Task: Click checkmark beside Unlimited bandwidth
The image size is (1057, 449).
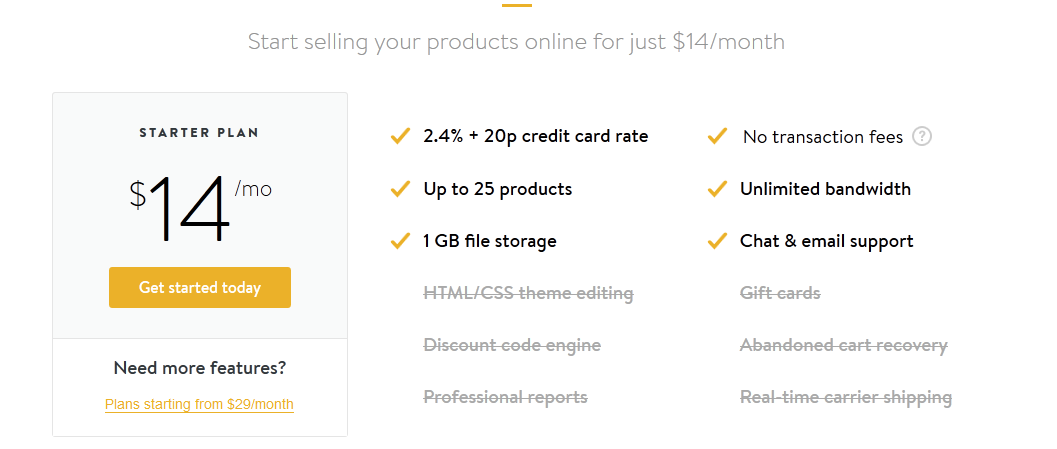Action: 717,189
